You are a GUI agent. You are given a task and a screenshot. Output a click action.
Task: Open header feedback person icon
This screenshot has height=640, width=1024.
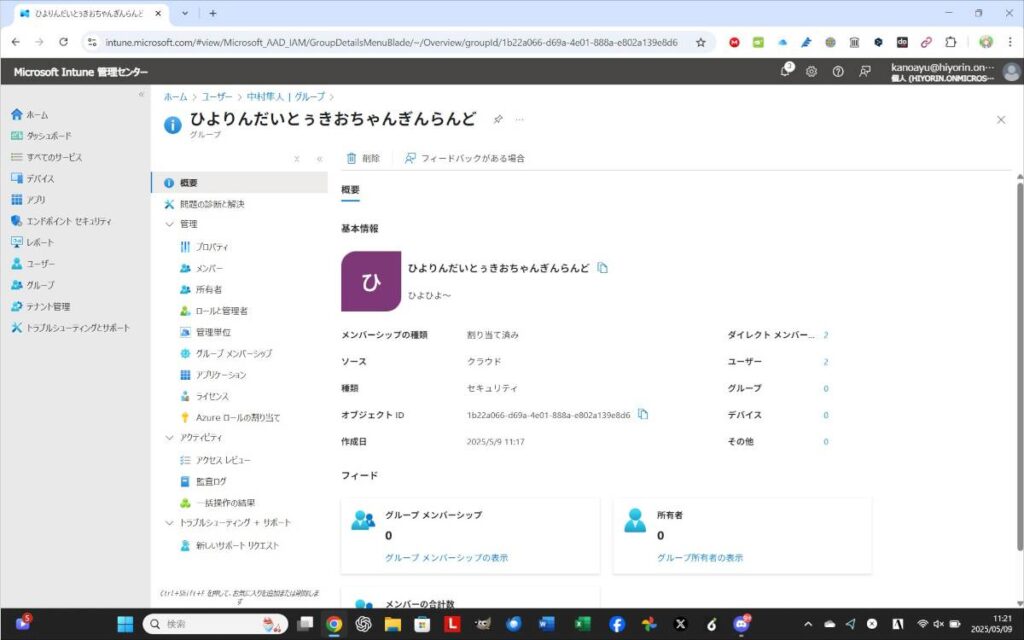[865, 72]
